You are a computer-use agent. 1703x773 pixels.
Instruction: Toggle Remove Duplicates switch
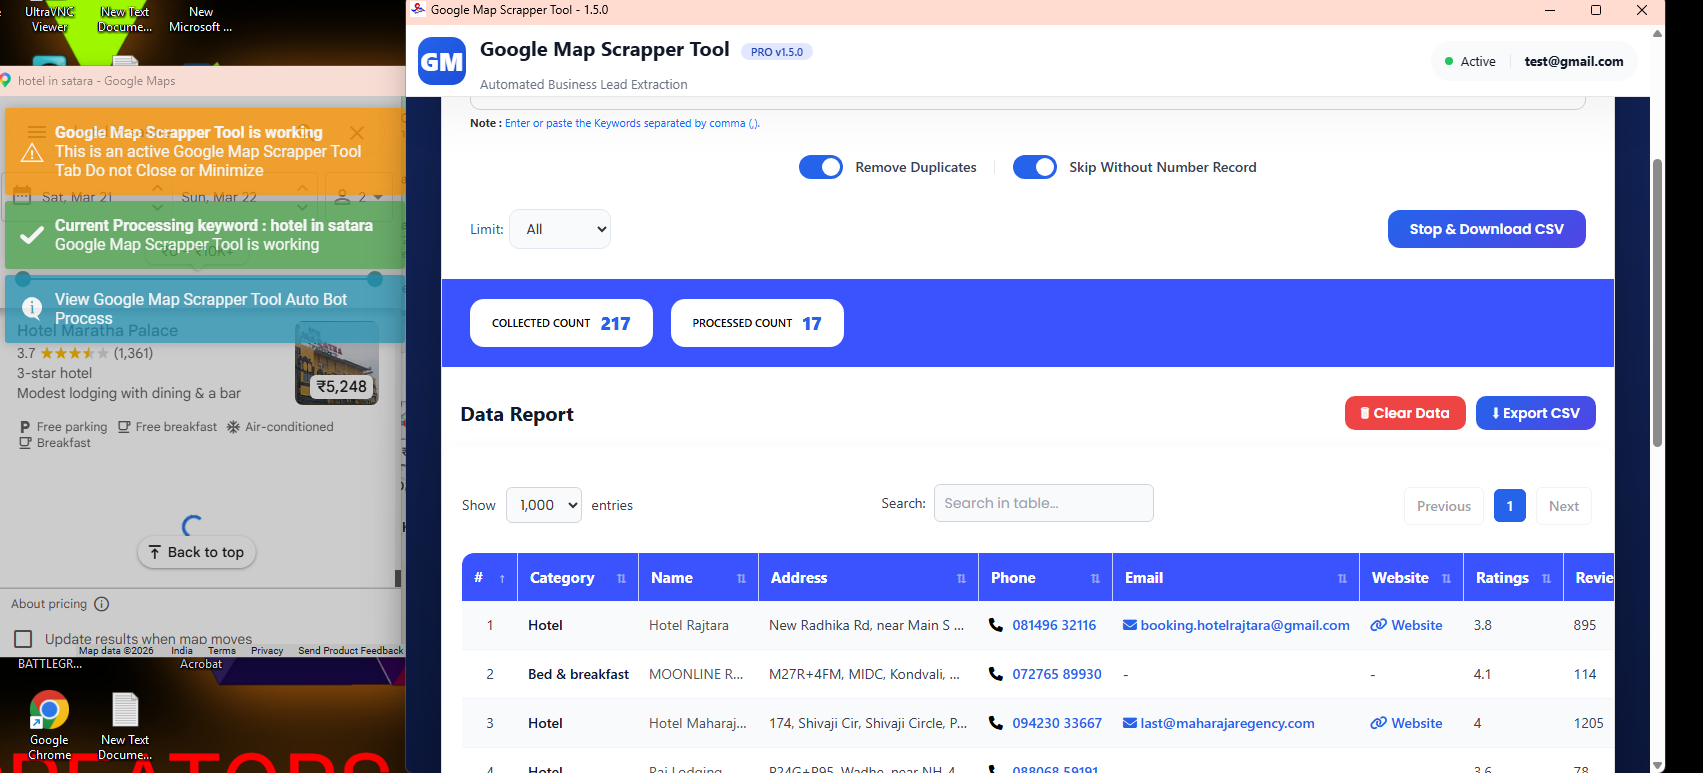pos(820,167)
